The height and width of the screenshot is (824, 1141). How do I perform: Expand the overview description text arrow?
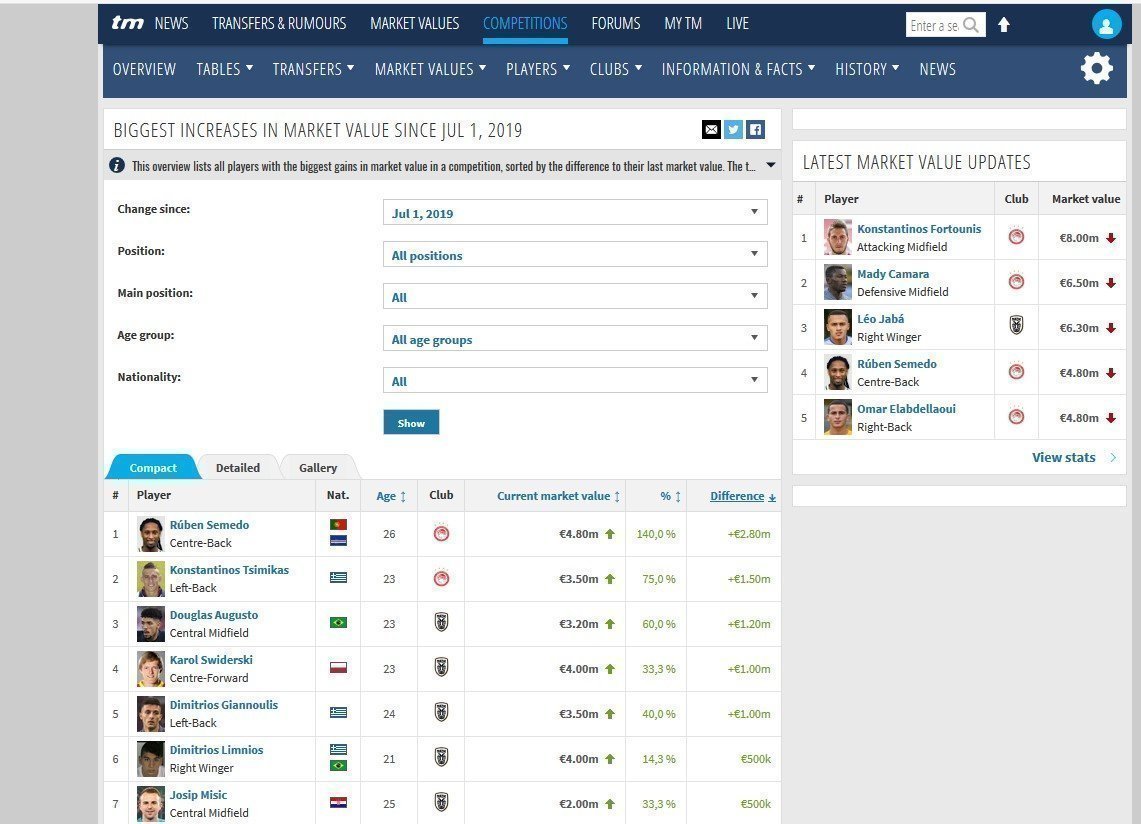point(771,165)
